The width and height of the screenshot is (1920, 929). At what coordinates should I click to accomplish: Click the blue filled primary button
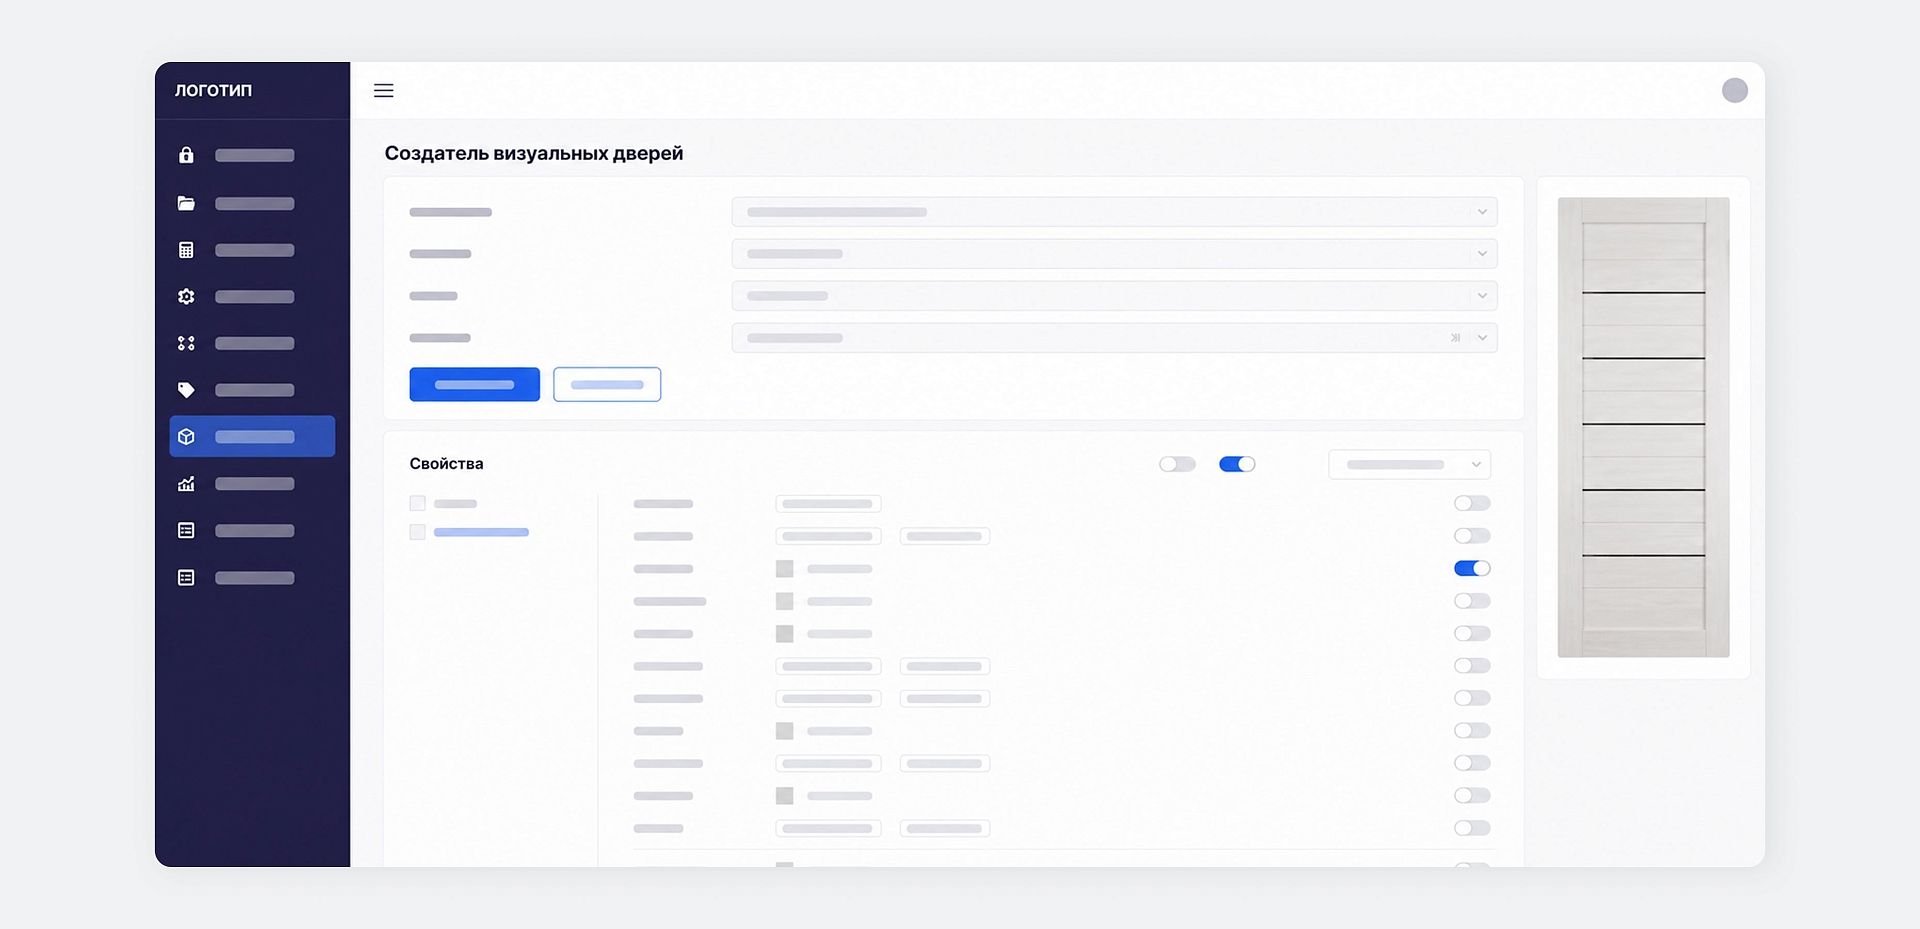point(474,385)
